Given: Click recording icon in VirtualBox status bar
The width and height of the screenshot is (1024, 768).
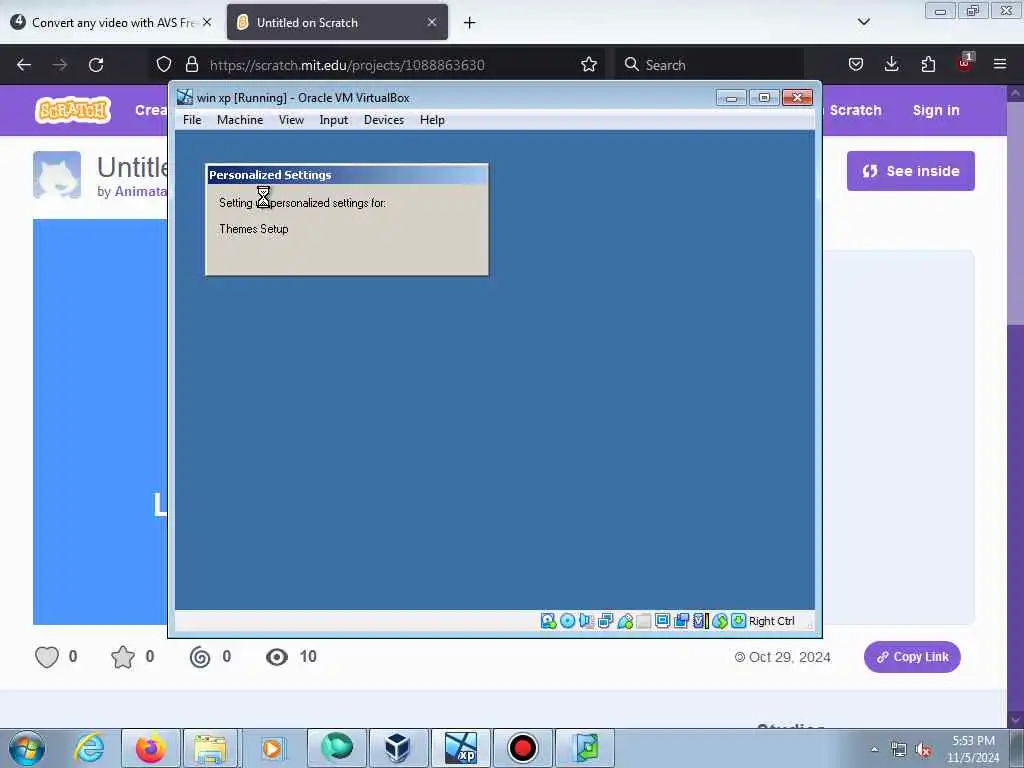Looking at the screenshot, I should click(x=681, y=621).
